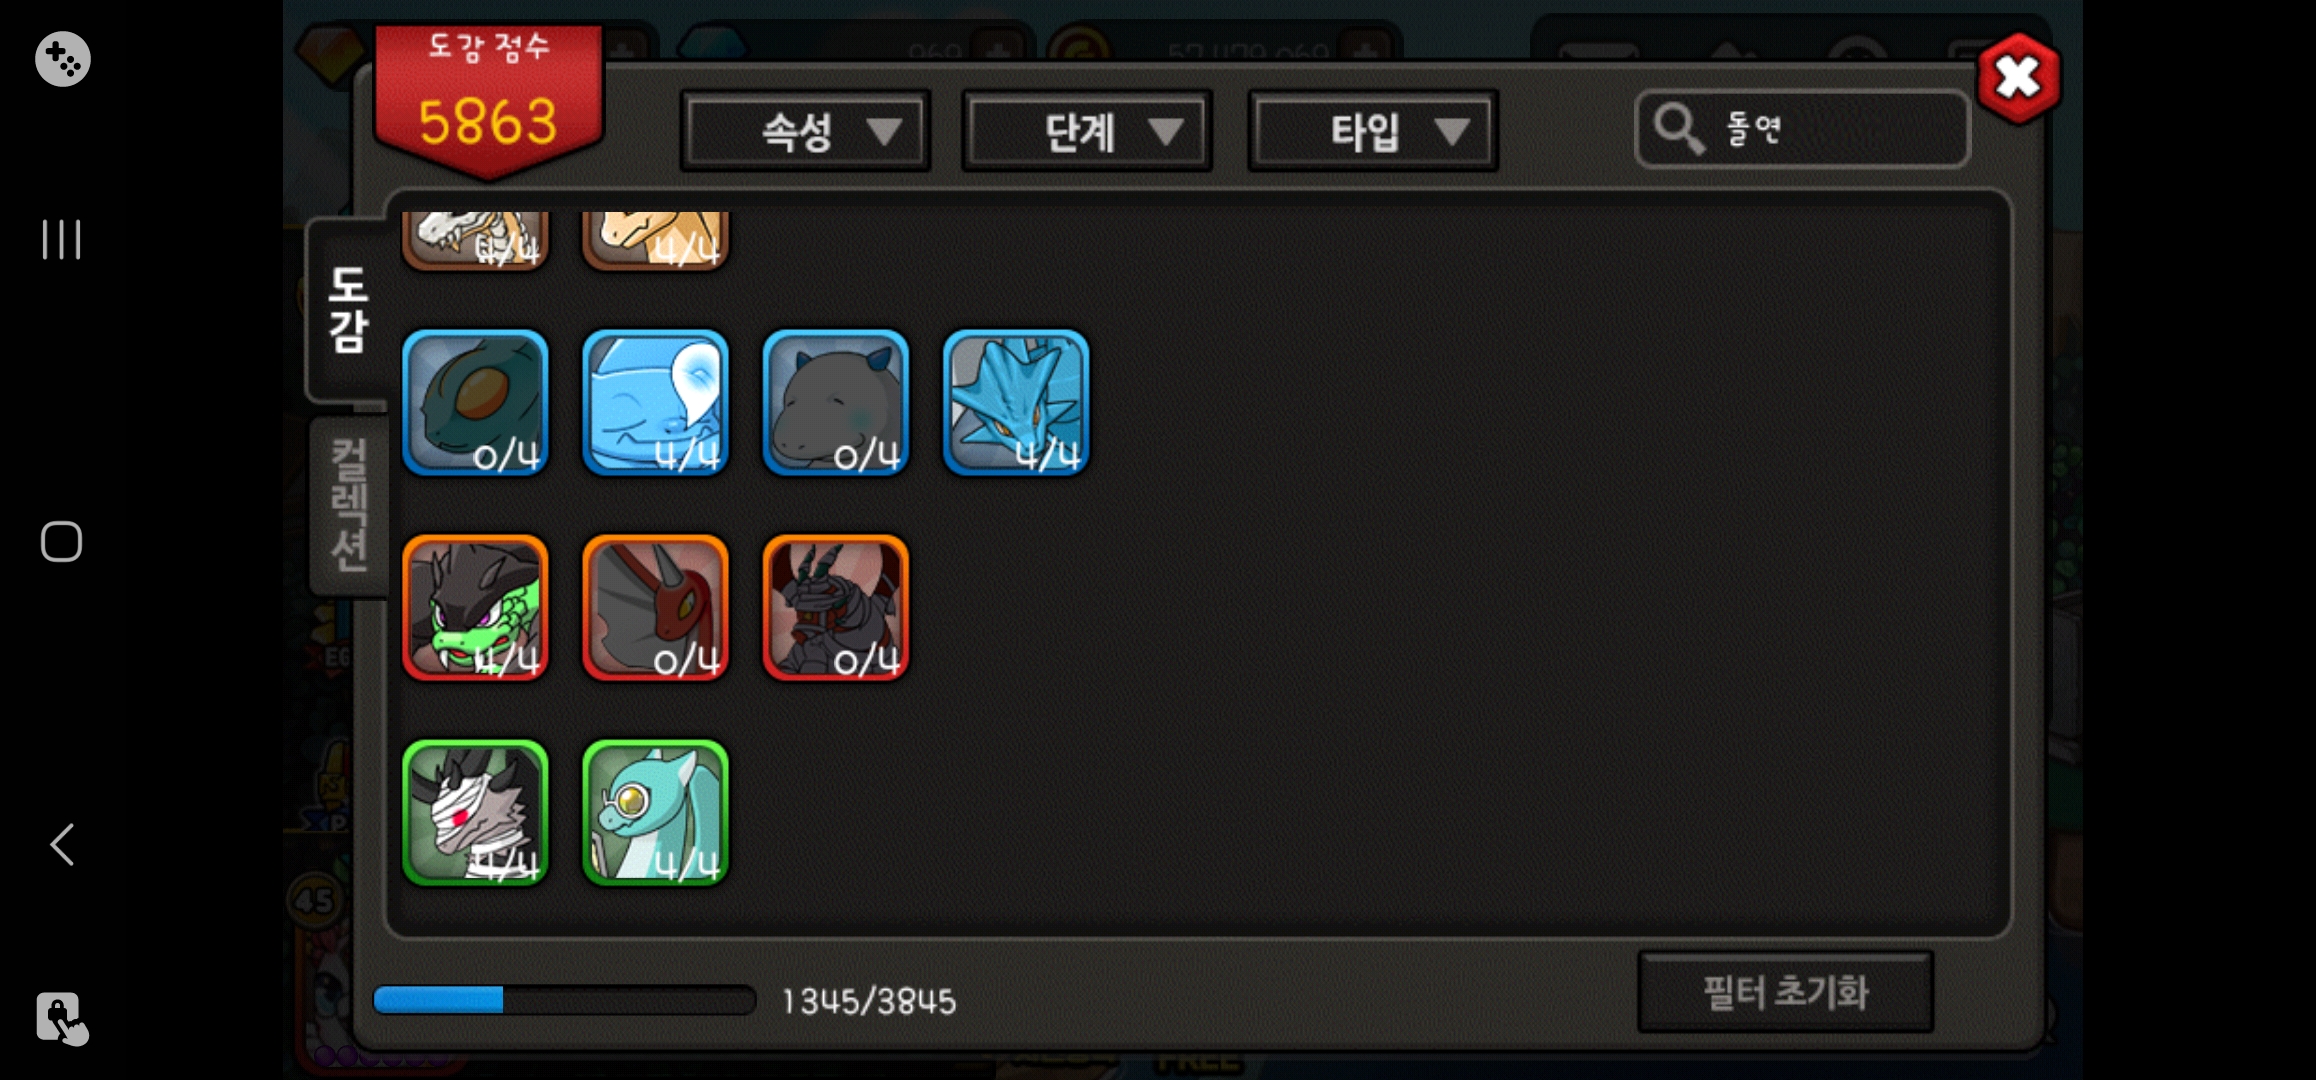Open the black and green fanged dragon entry

[x=475, y=608]
